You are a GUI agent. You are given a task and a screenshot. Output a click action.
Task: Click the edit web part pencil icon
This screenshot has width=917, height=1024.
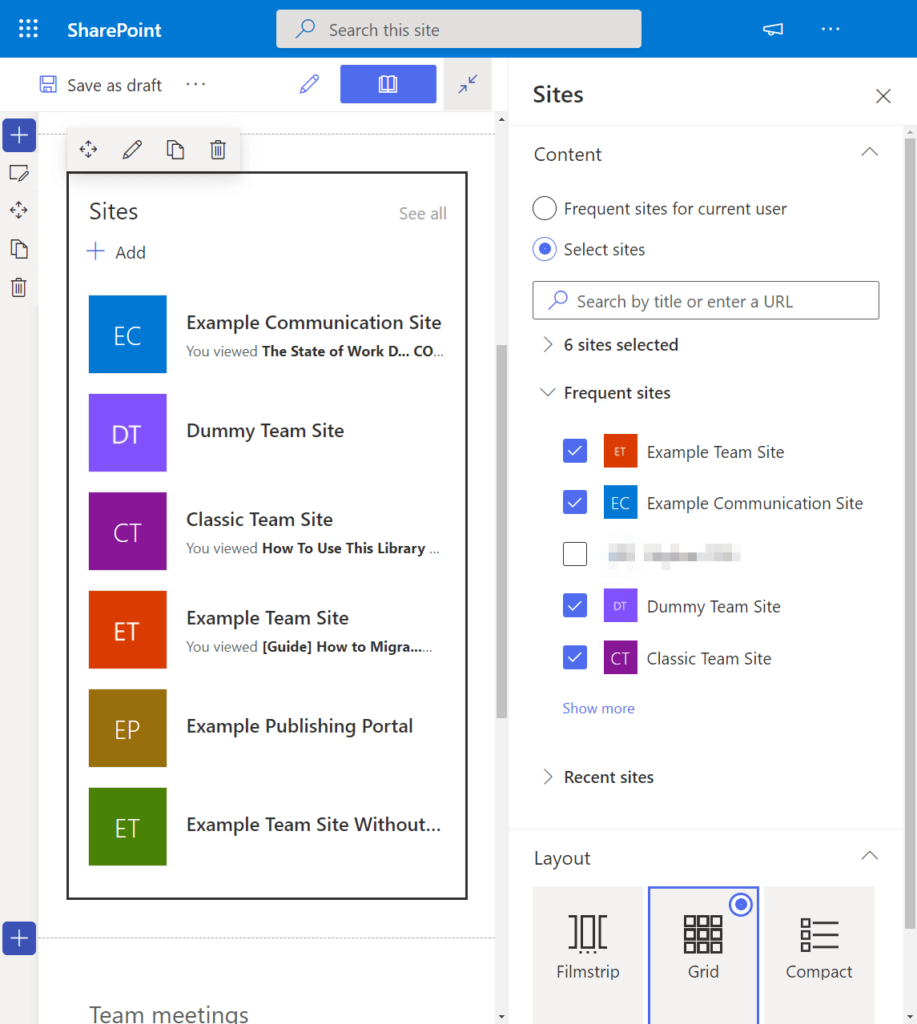click(x=132, y=150)
